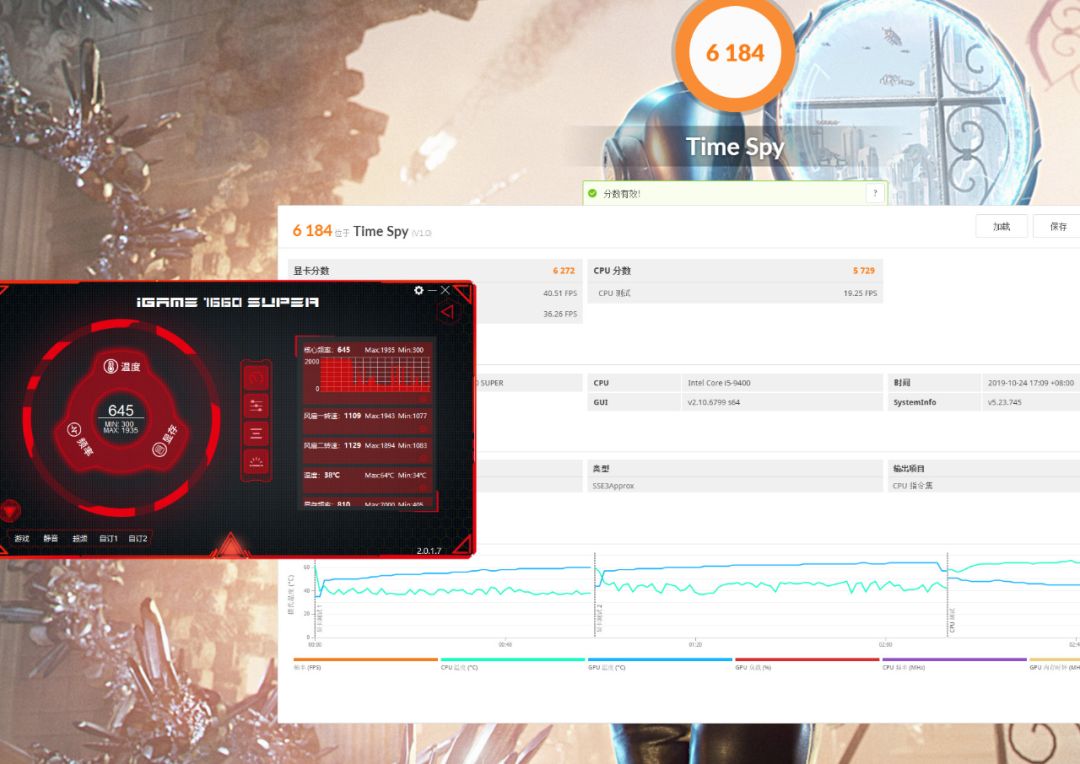Click the 显卡测试 2 marker on the chart

click(599, 619)
